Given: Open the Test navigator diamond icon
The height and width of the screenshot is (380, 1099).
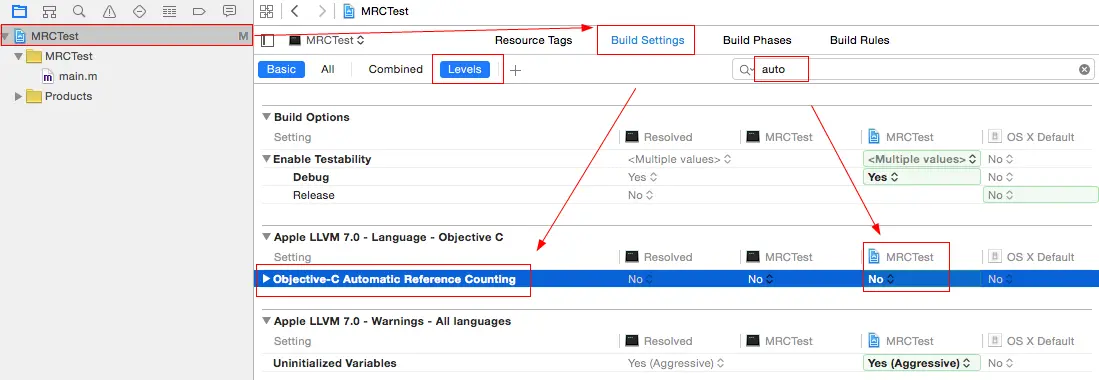Looking at the screenshot, I should 139,11.
